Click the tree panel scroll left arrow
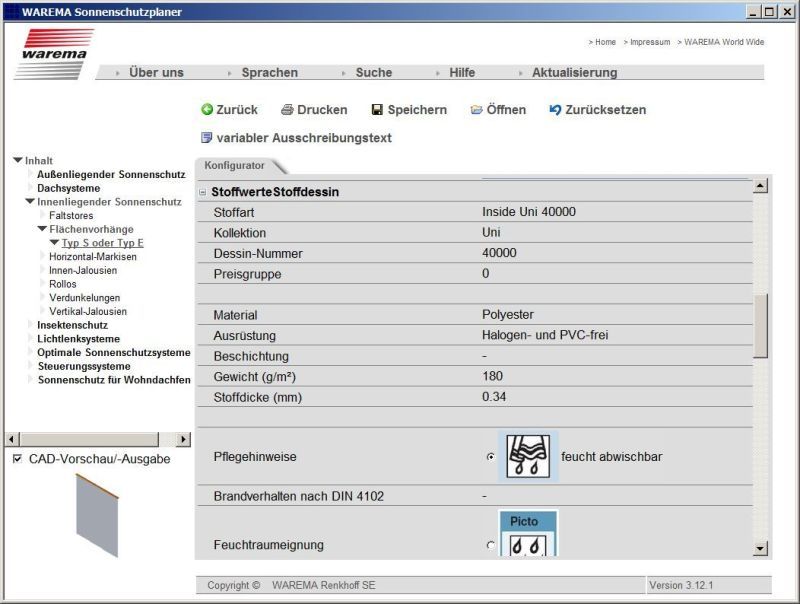800x604 pixels. click(12, 439)
